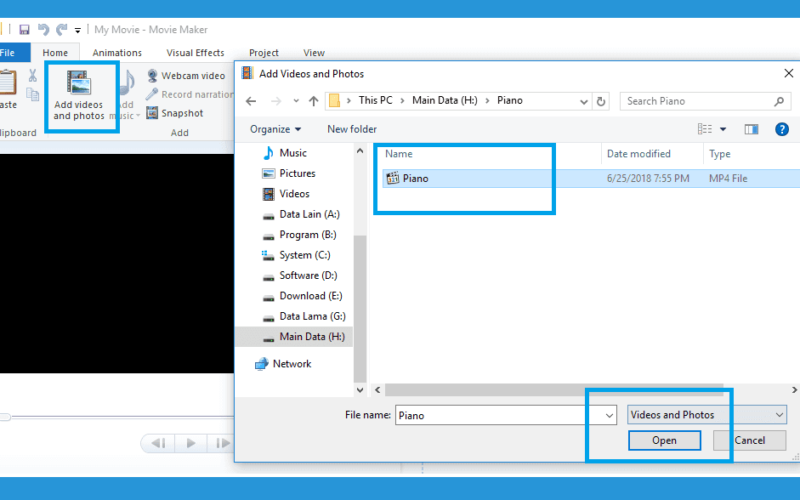The image size is (800, 500).
Task: Click the Up one level arrow
Action: click(x=314, y=101)
